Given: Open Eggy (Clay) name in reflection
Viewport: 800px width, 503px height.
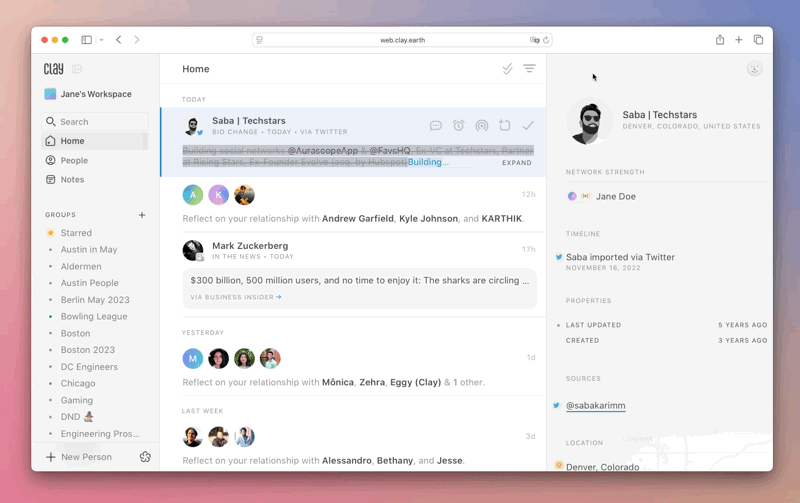Looking at the screenshot, I should click(x=415, y=383).
